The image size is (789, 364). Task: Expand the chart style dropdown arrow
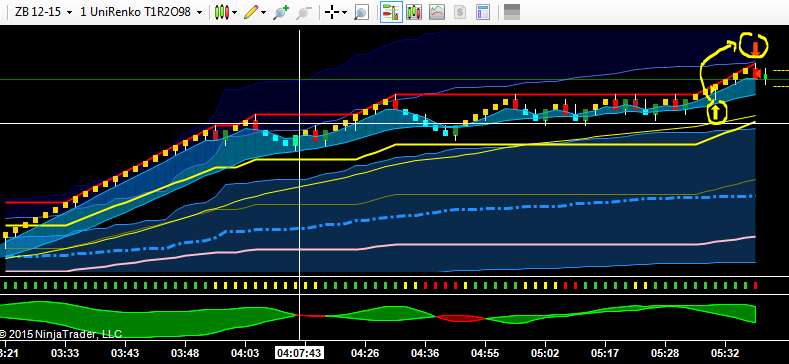[235, 13]
